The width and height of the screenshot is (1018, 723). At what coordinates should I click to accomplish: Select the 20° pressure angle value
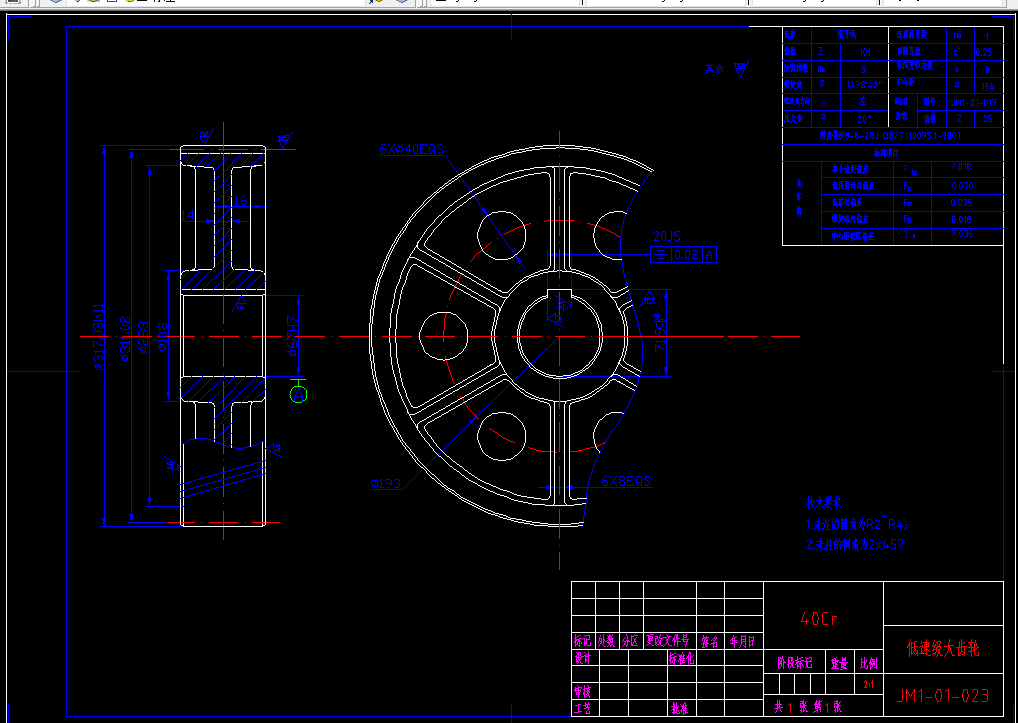point(863,119)
